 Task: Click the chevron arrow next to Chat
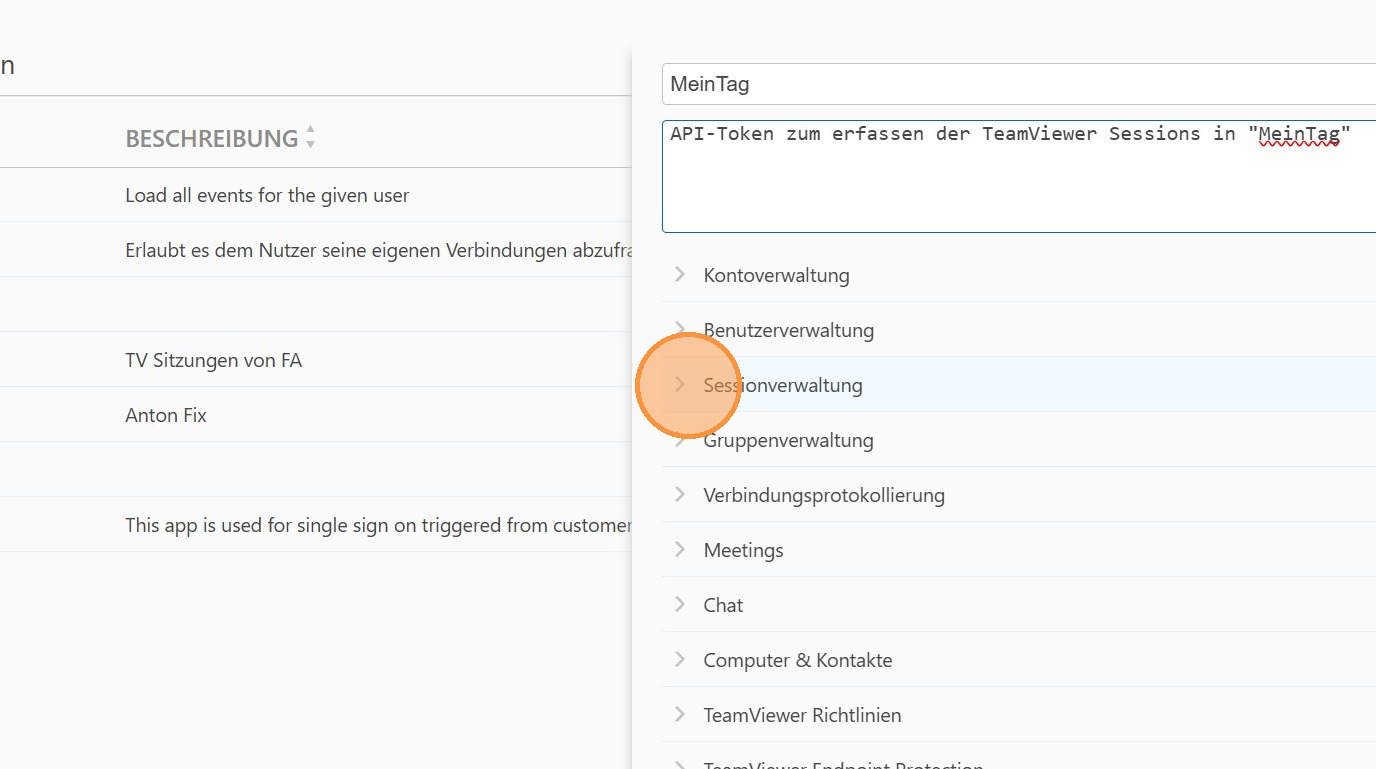click(x=680, y=604)
